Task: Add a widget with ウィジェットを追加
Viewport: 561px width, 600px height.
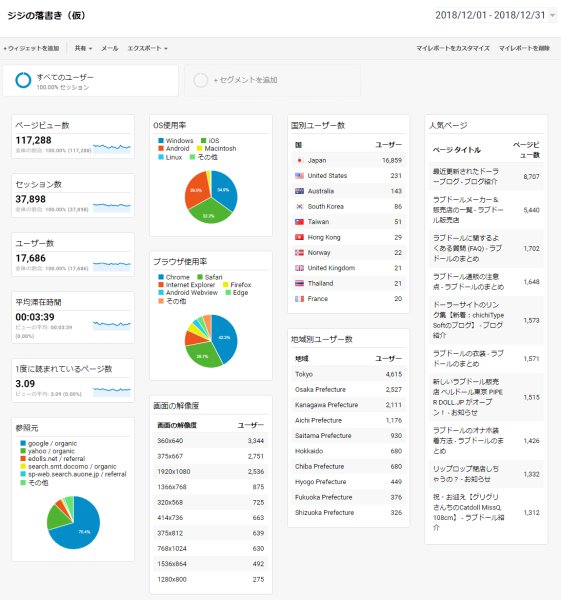Action: pyautogui.click(x=31, y=48)
